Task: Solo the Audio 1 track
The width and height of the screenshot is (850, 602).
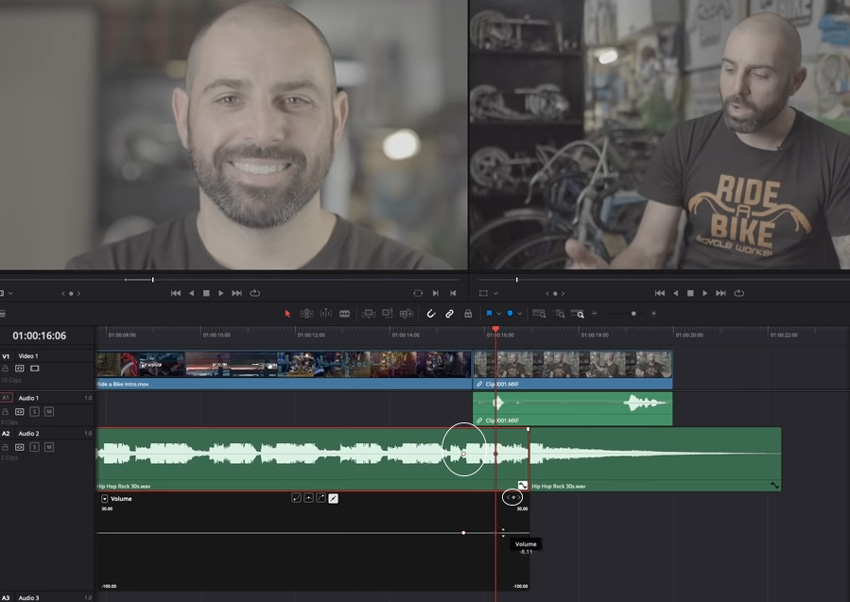Action: [34, 411]
